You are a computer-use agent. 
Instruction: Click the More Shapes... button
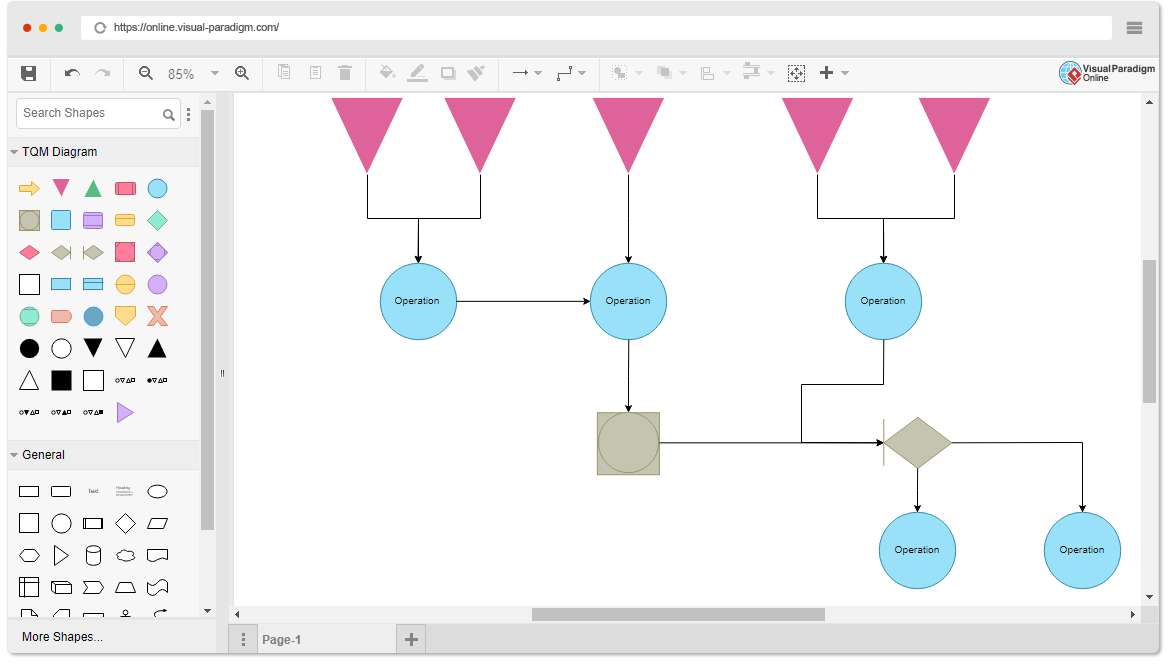[x=62, y=637]
